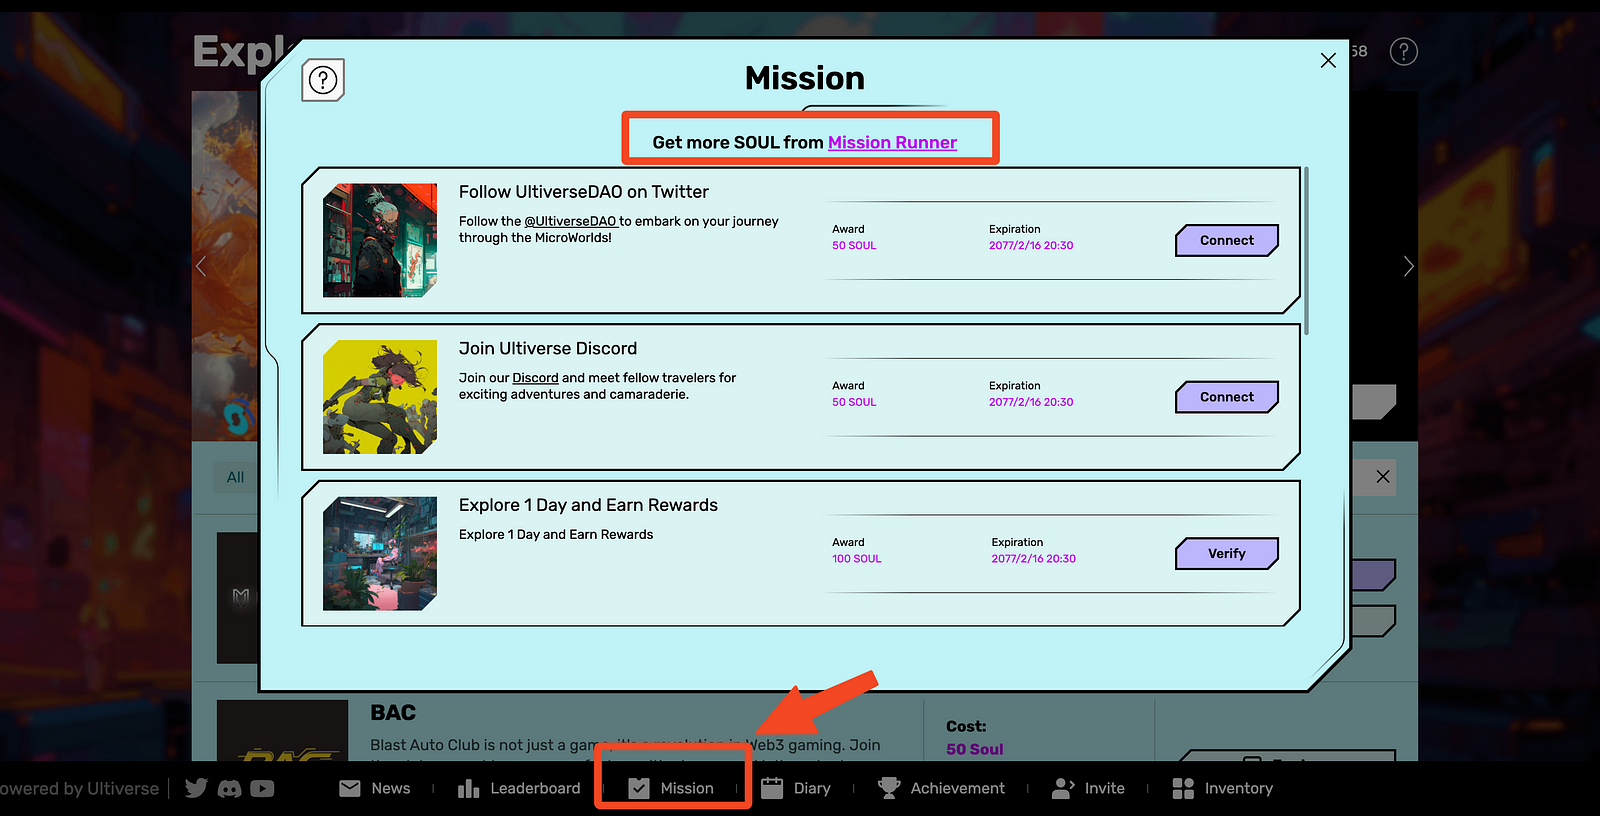This screenshot has height=816, width=1600.
Task: Click Follow UltiverseDAO on Twitter title
Action: point(584,192)
